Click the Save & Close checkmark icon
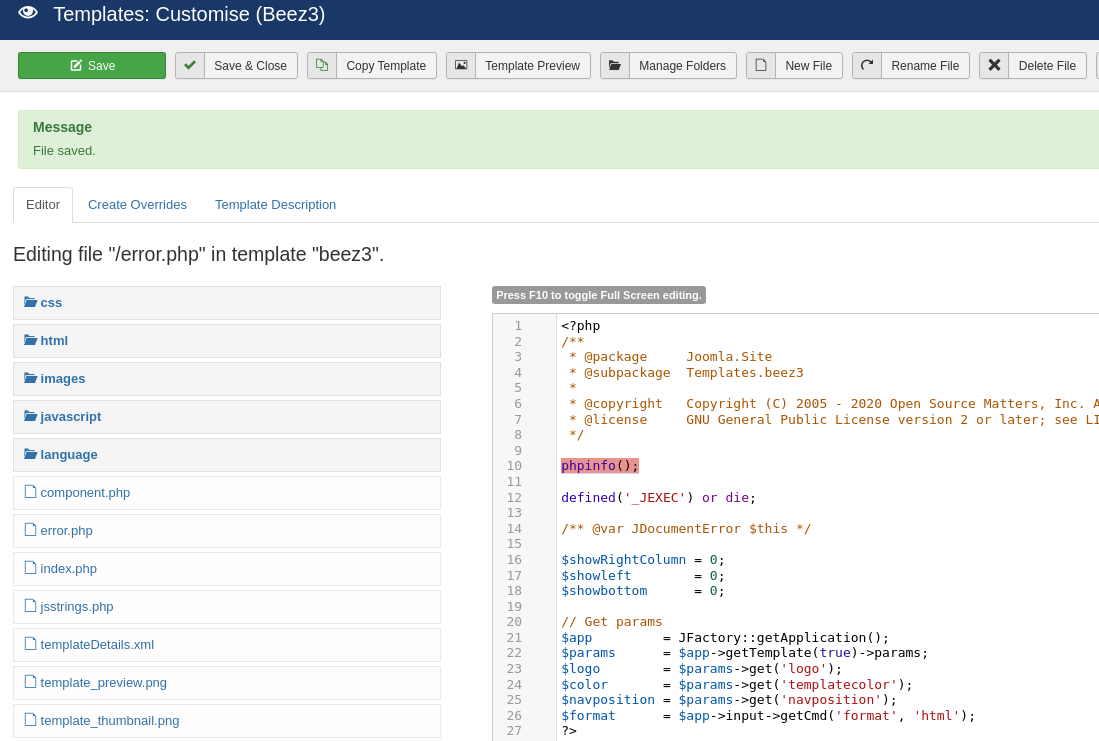The image size is (1099, 741). click(190, 66)
